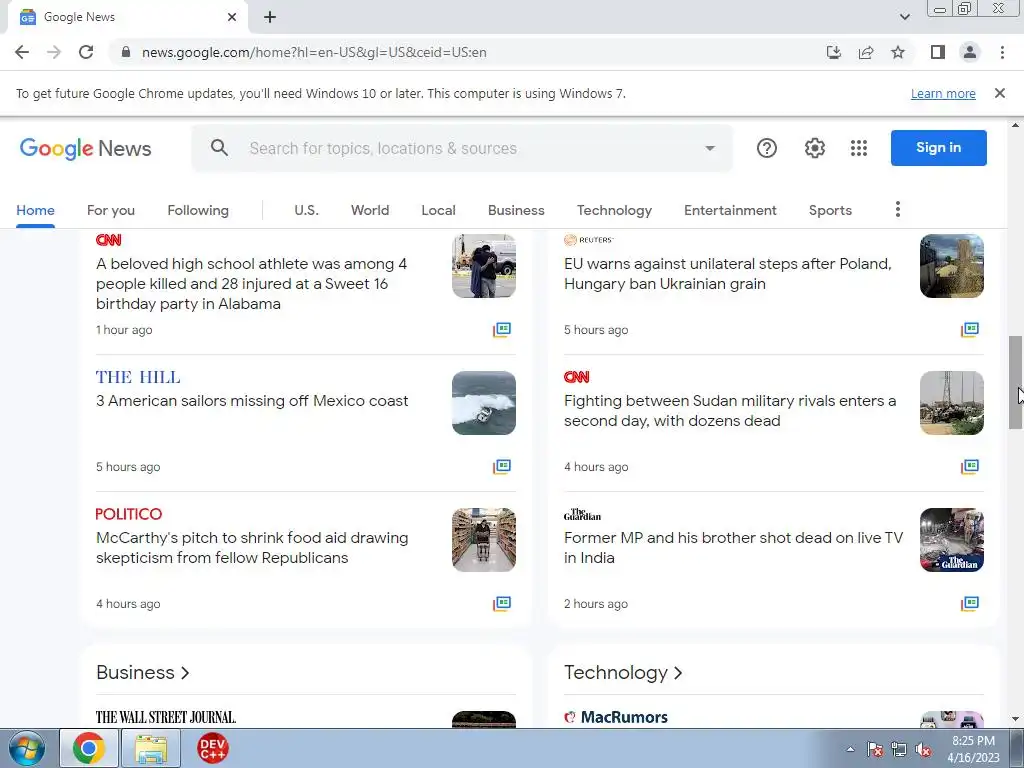The height and width of the screenshot is (768, 1024).
Task: Click the Sign in button
Action: (x=938, y=148)
